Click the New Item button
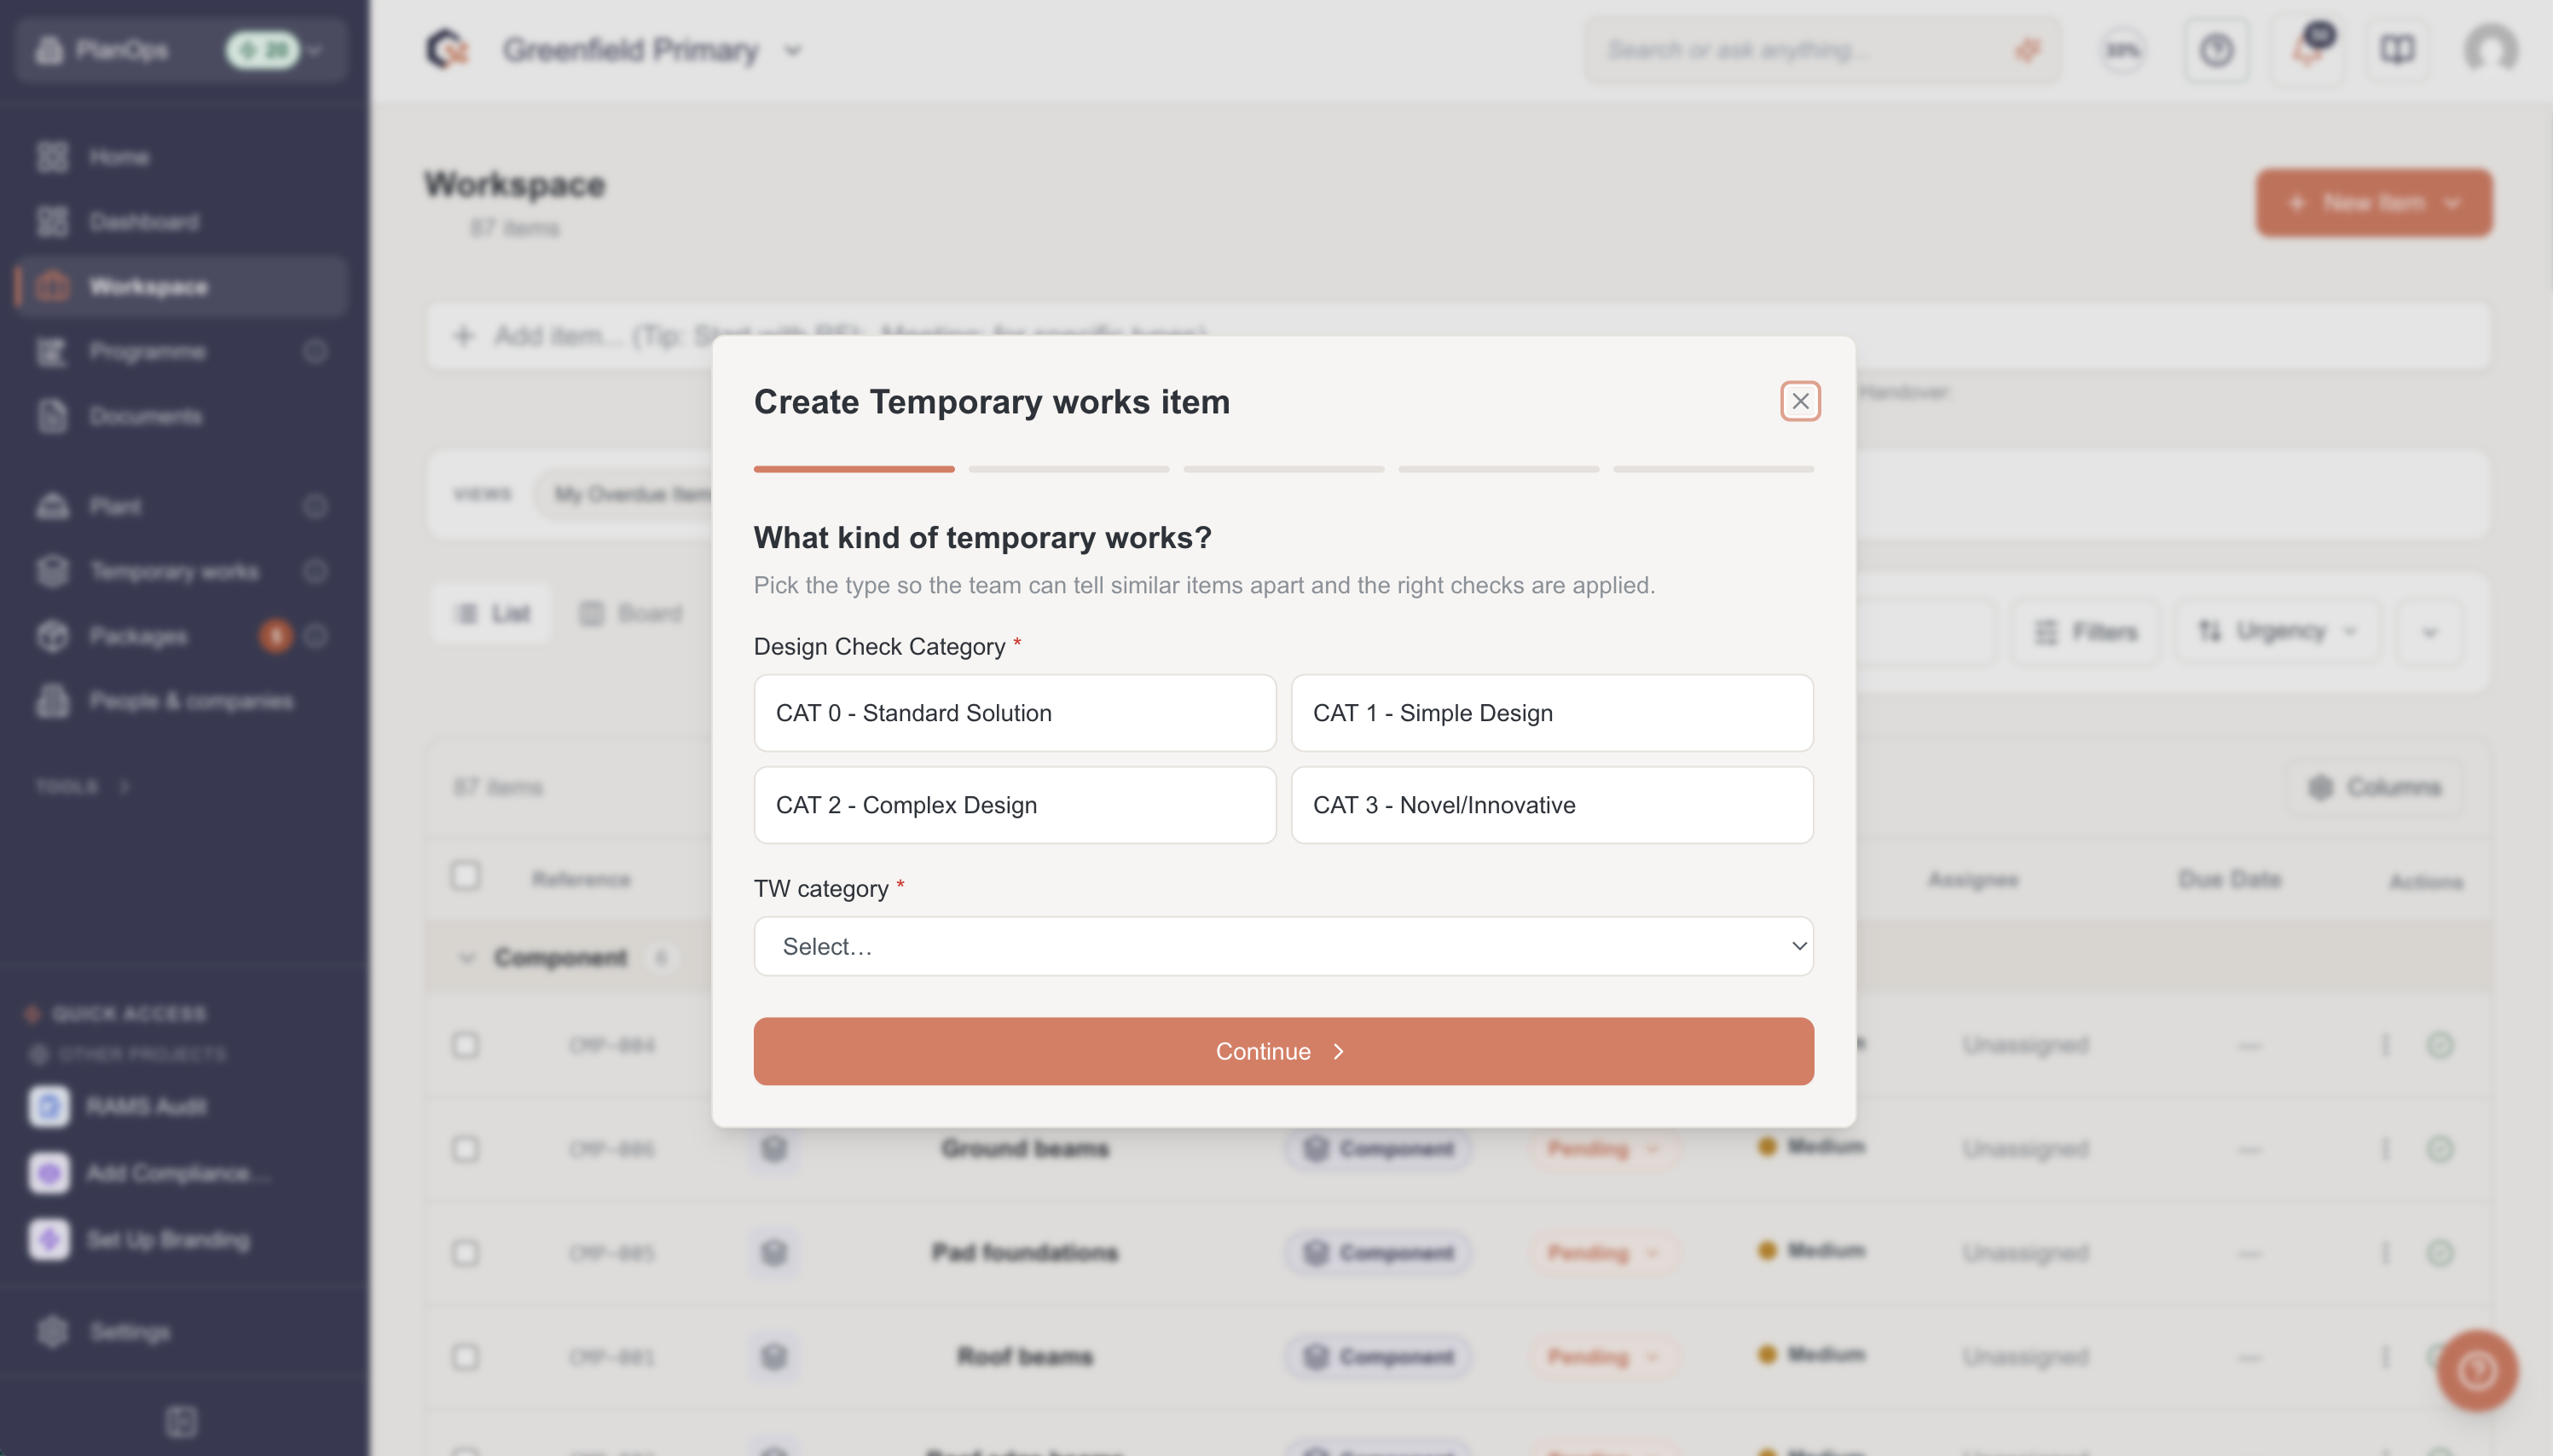The image size is (2553, 1456). (2373, 203)
